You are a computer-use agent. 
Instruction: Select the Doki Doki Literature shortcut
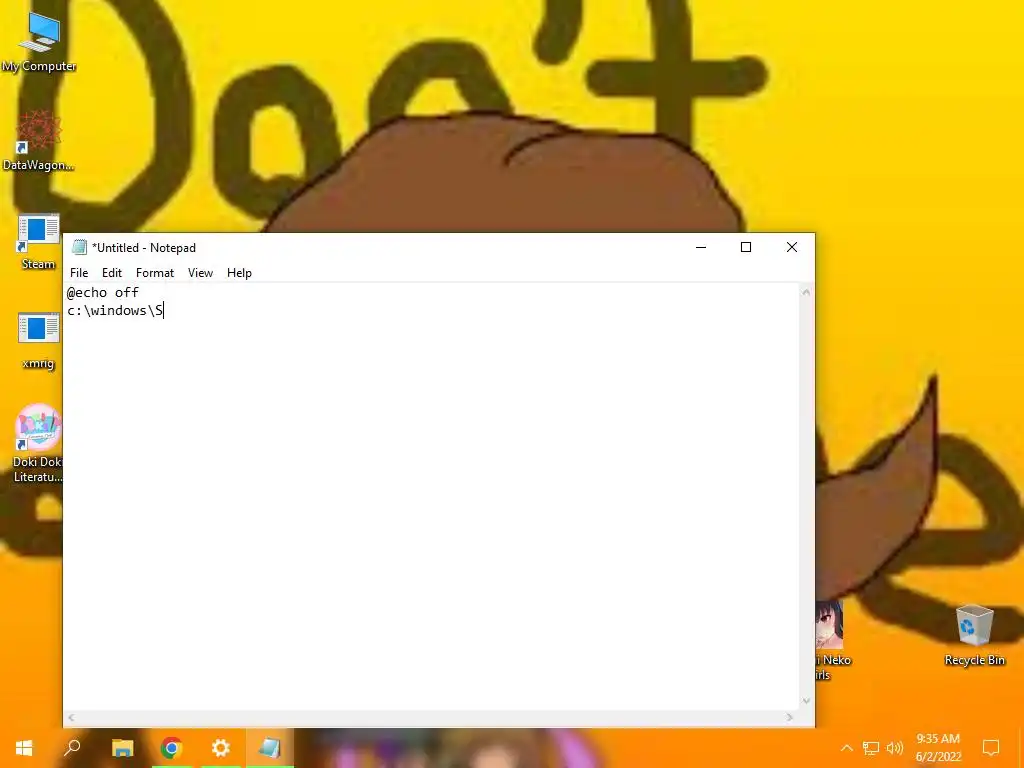pos(38,444)
